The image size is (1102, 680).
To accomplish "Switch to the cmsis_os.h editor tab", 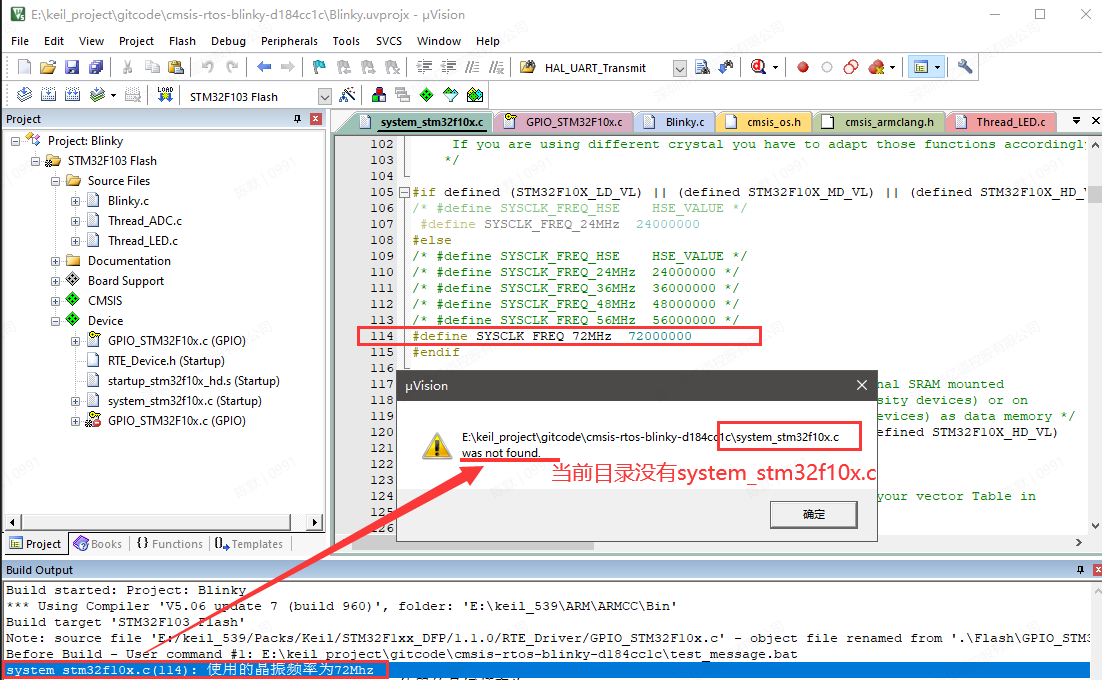I will coord(773,122).
